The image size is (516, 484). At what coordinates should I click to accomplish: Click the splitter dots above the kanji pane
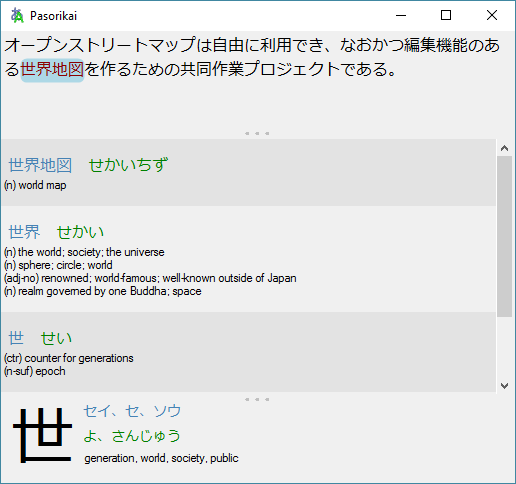[257, 399]
